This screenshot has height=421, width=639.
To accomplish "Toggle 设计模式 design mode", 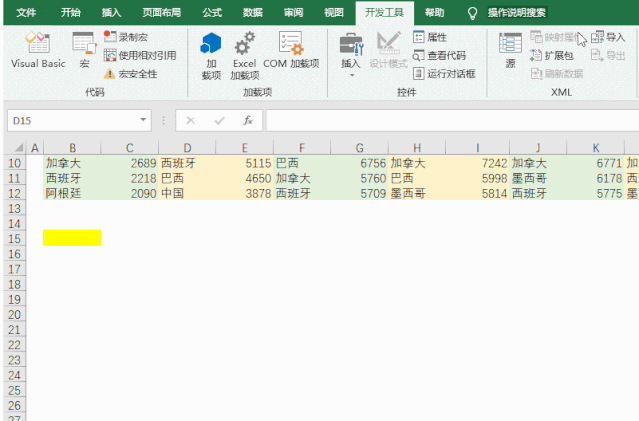I will click(x=388, y=49).
